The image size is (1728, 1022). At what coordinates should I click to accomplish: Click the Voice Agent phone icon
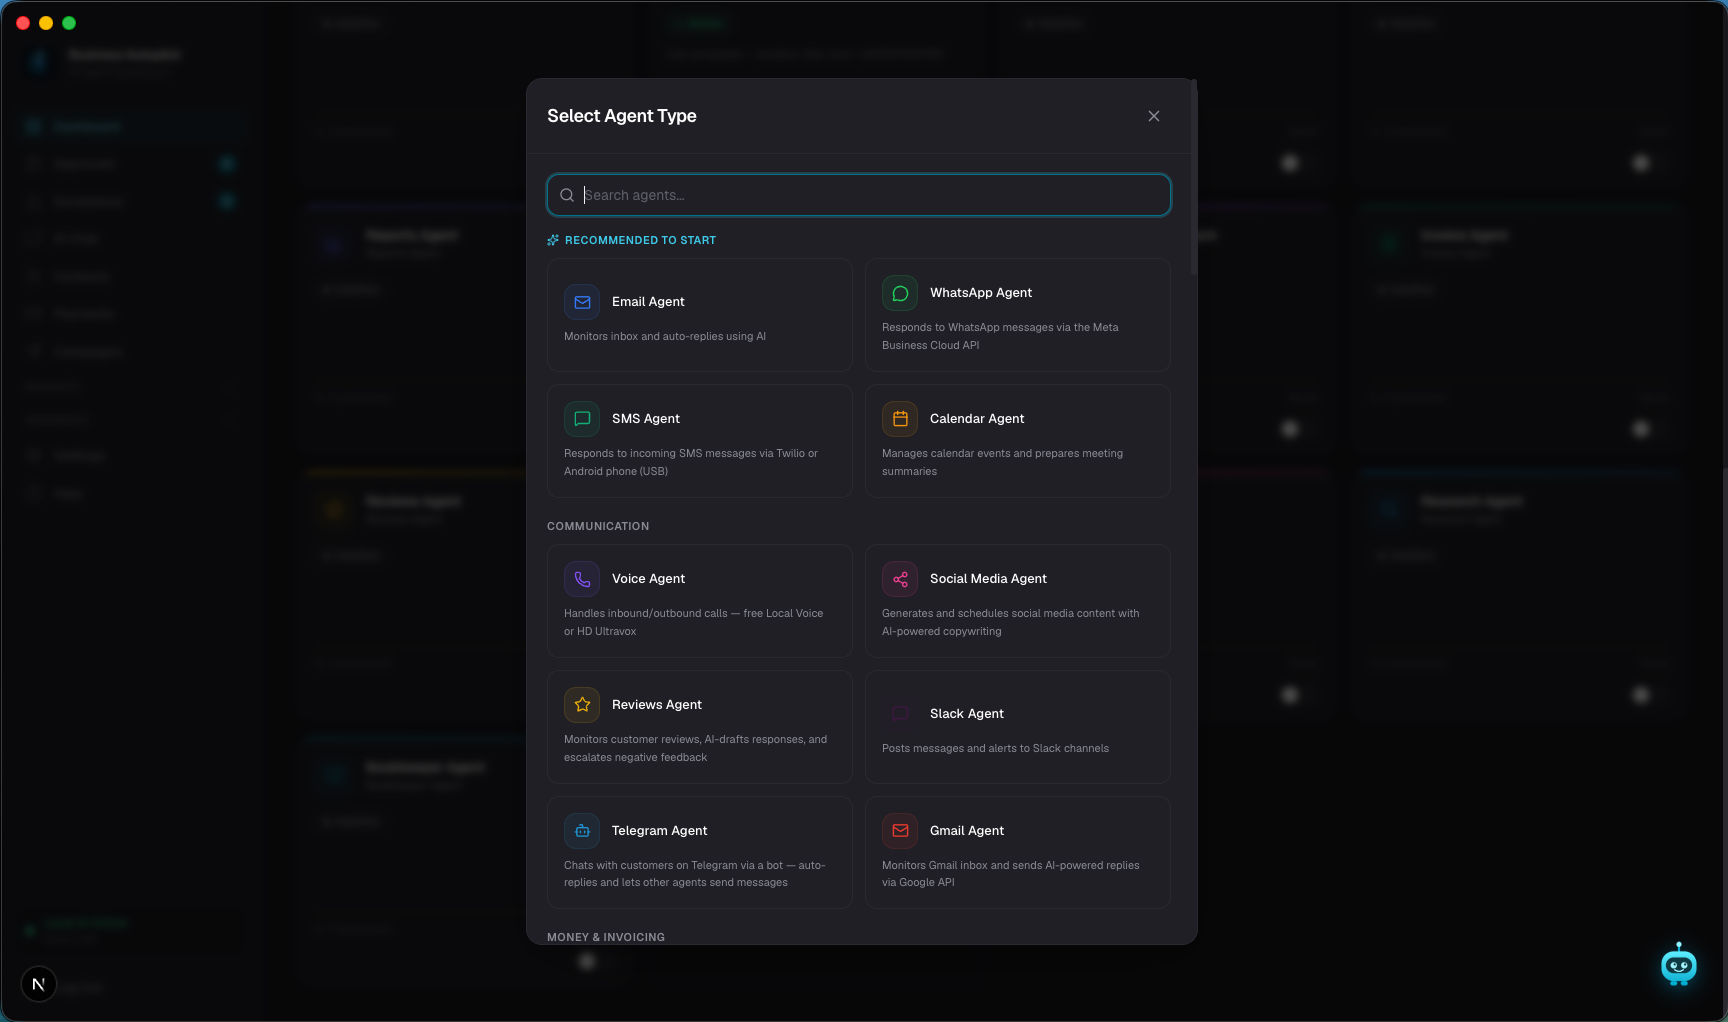tap(582, 579)
